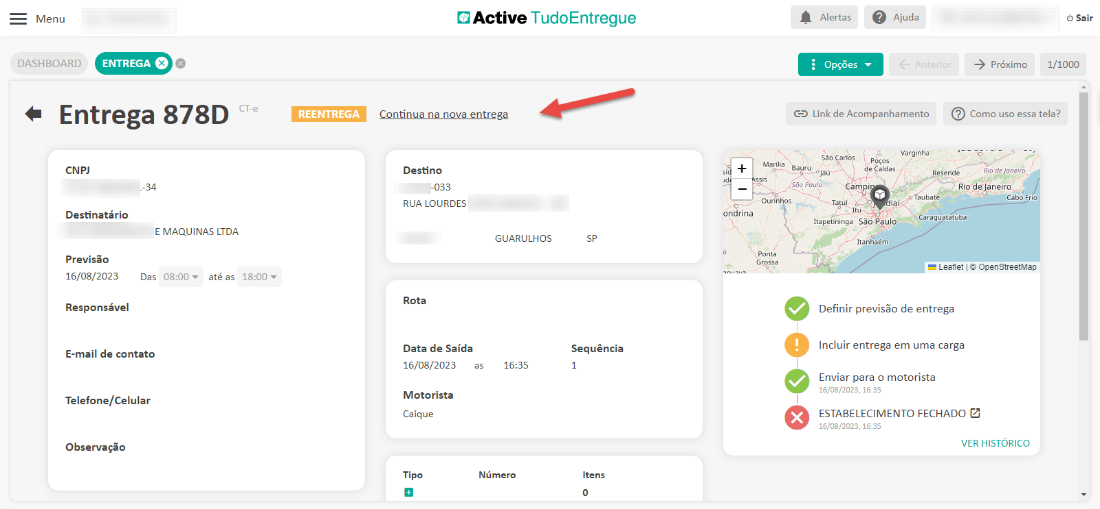Viewport: 1100px width, 509px height.
Task: Click the Active TudoEntregue logo
Action: pyautogui.click(x=546, y=18)
